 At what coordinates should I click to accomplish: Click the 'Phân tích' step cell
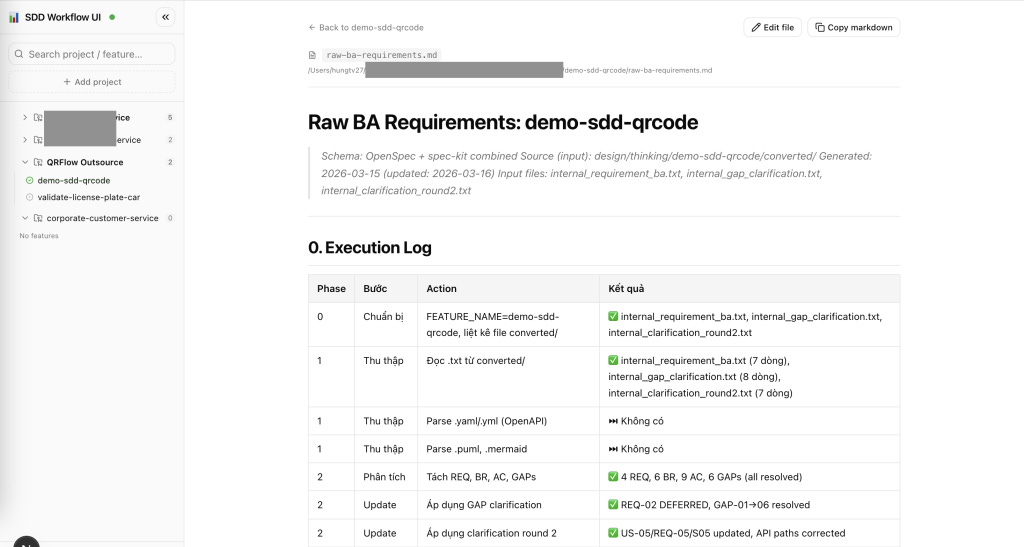pos(384,477)
